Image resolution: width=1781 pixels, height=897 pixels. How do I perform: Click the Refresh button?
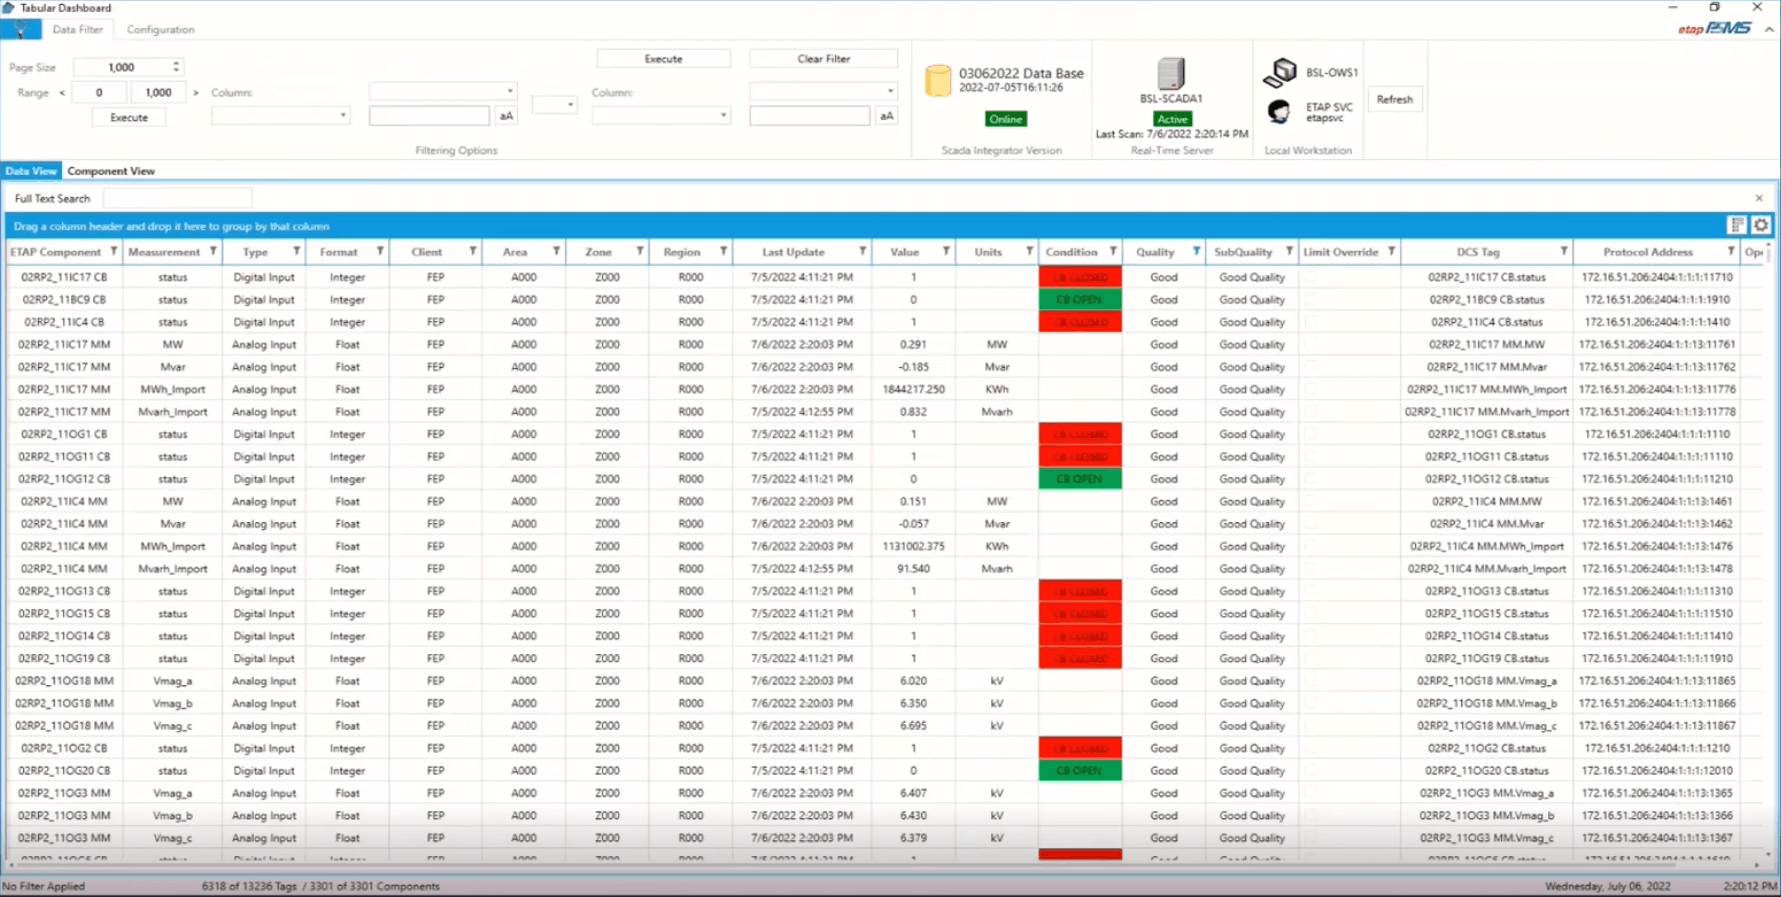(x=1394, y=99)
